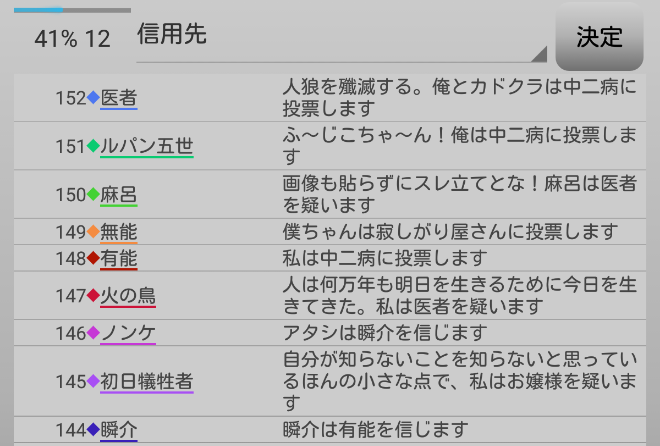Select player name 火の鳥

click(128, 295)
